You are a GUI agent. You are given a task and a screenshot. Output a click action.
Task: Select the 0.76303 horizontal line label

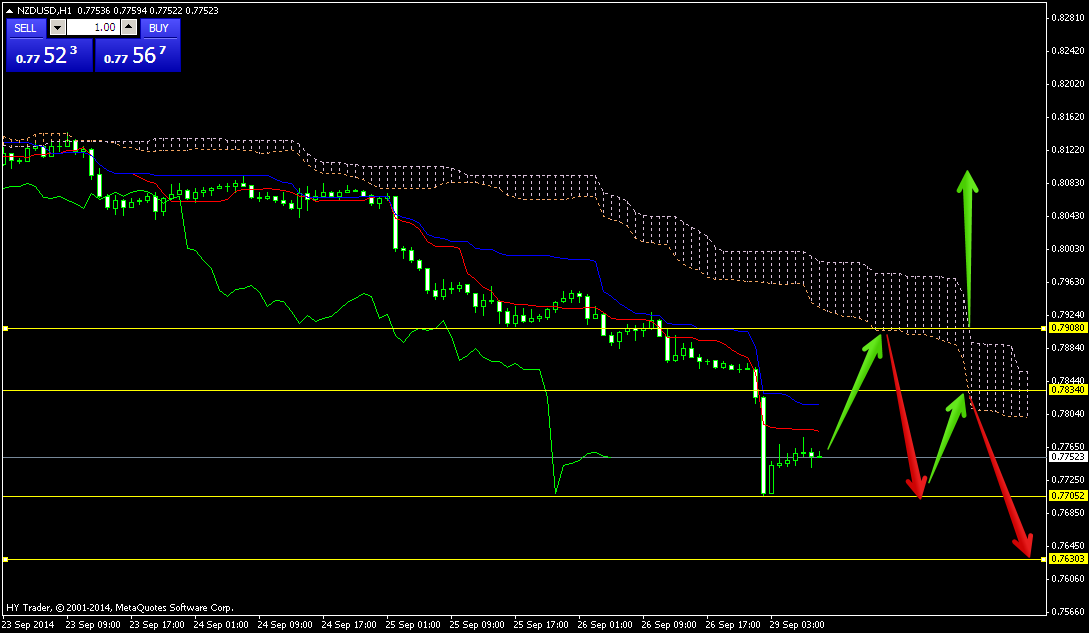(x=1067, y=559)
